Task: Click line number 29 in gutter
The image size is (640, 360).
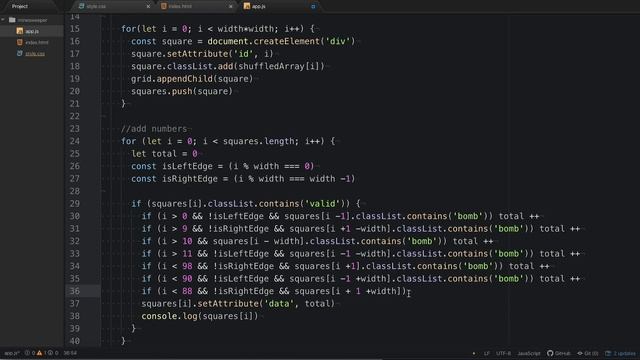Action: [x=74, y=204]
